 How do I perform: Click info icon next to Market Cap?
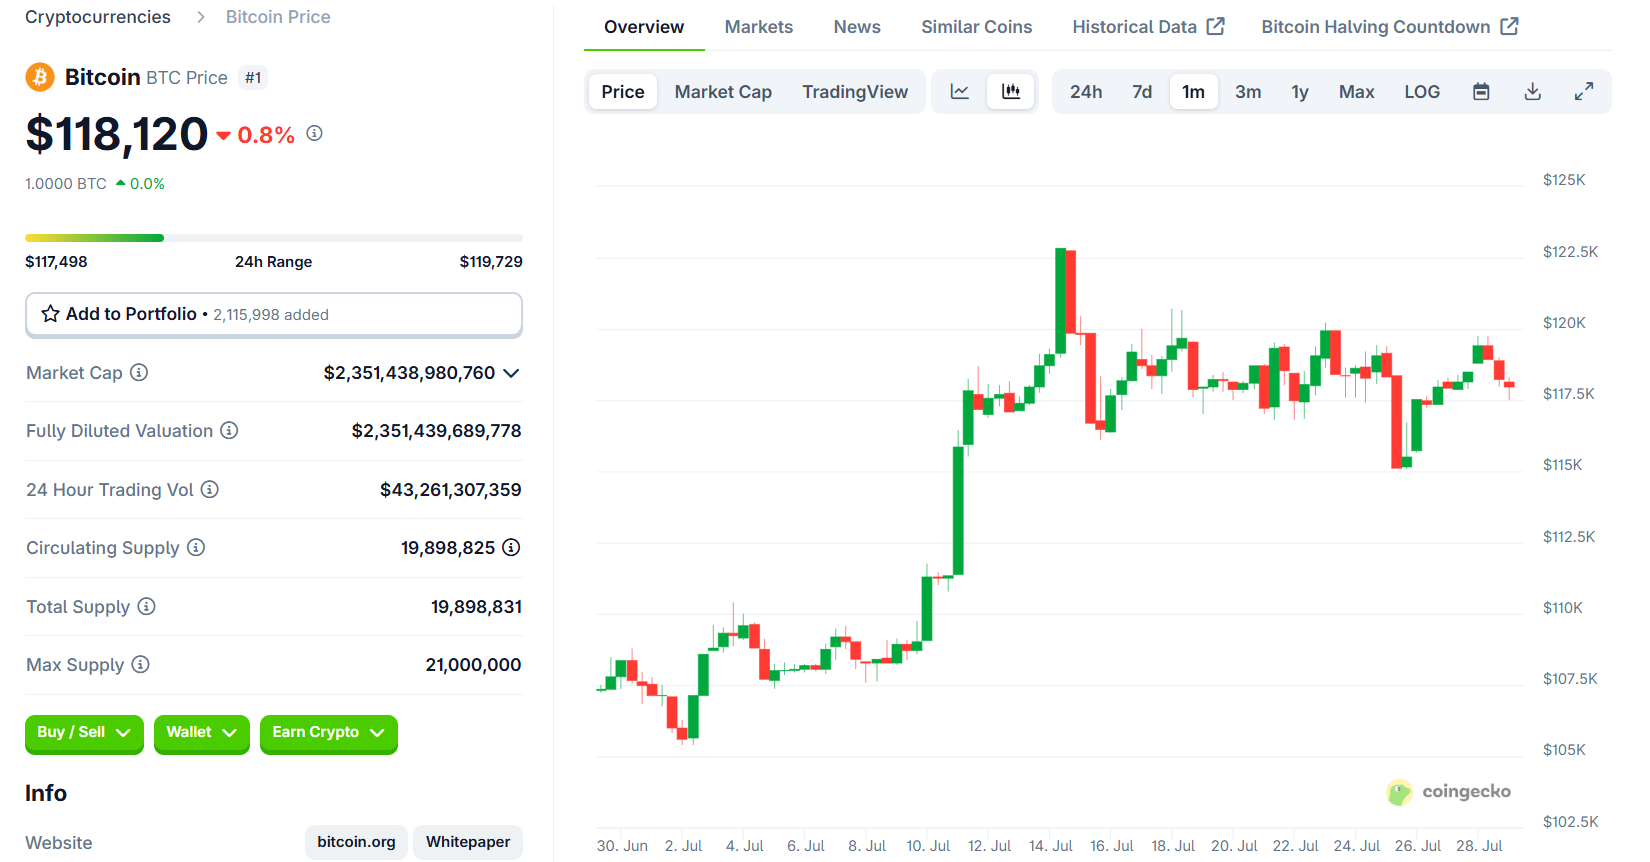click(139, 372)
